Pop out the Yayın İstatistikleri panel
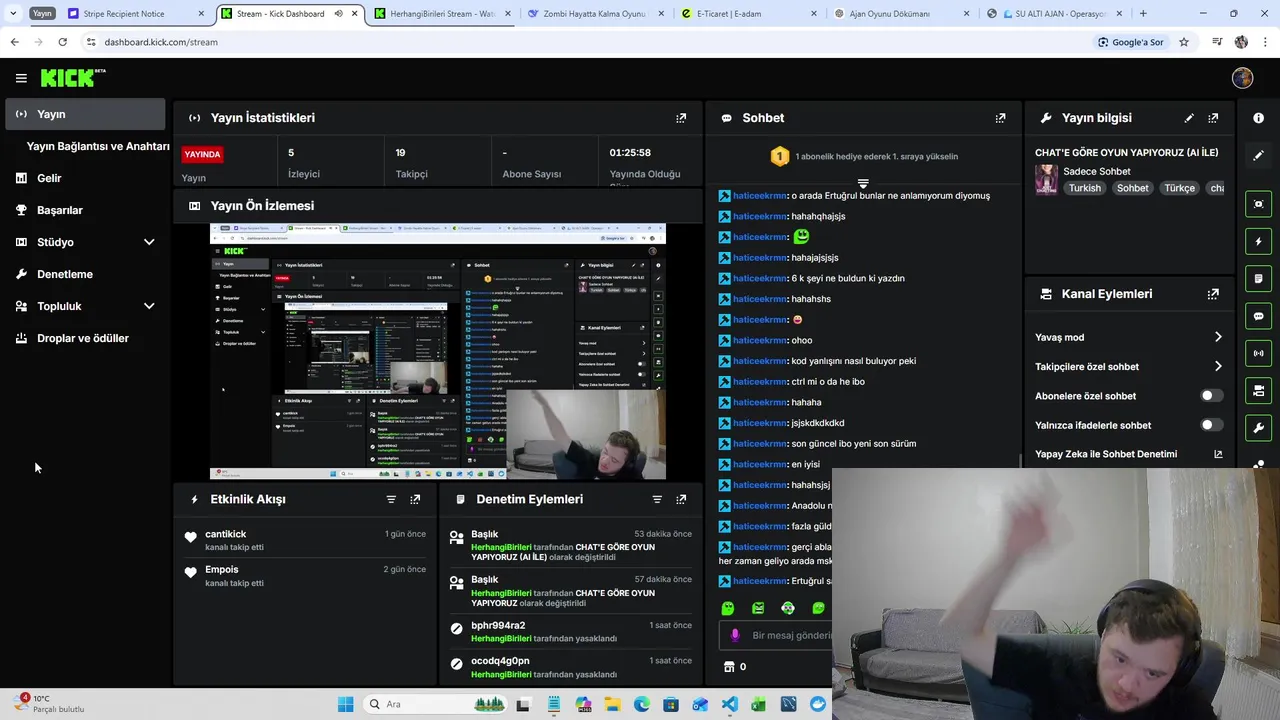 [681, 118]
